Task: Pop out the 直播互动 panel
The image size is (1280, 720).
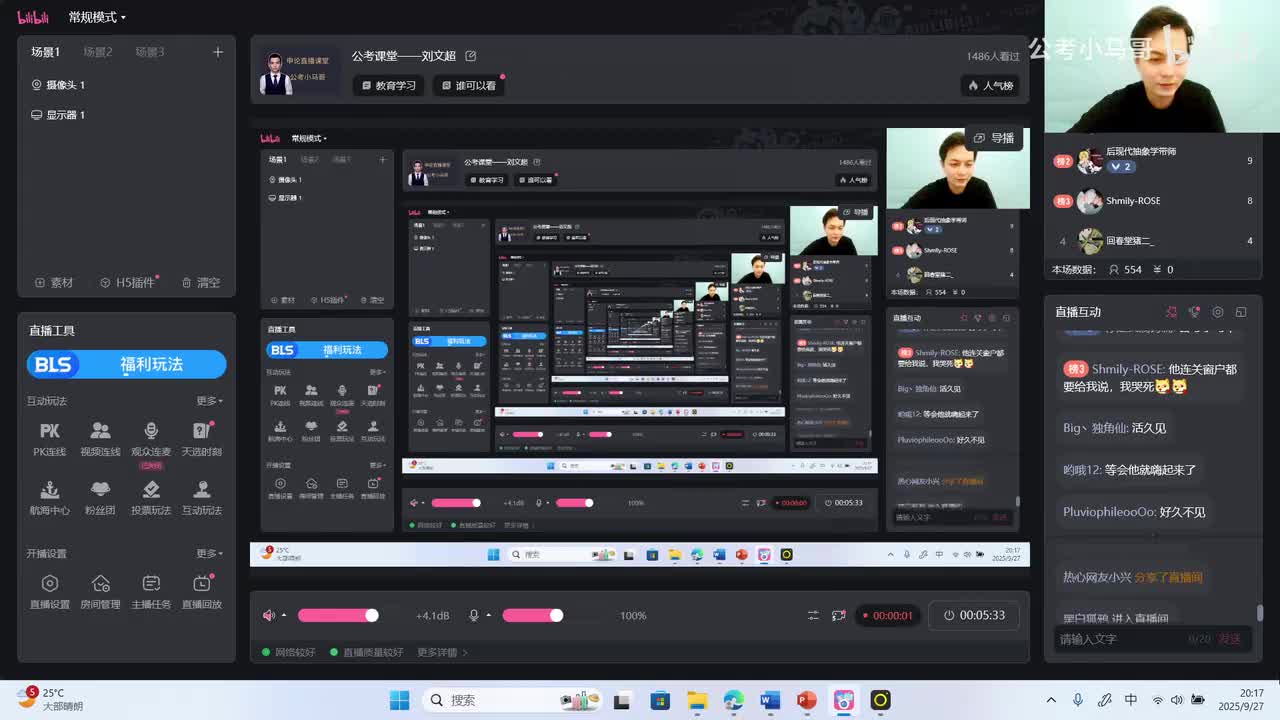Action: [1241, 312]
